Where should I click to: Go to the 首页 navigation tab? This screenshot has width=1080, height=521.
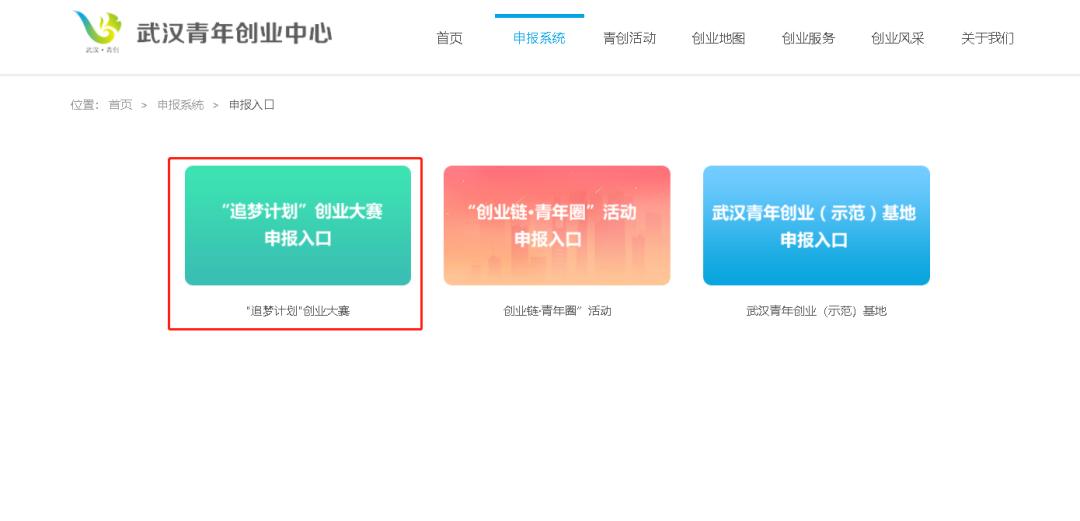449,39
